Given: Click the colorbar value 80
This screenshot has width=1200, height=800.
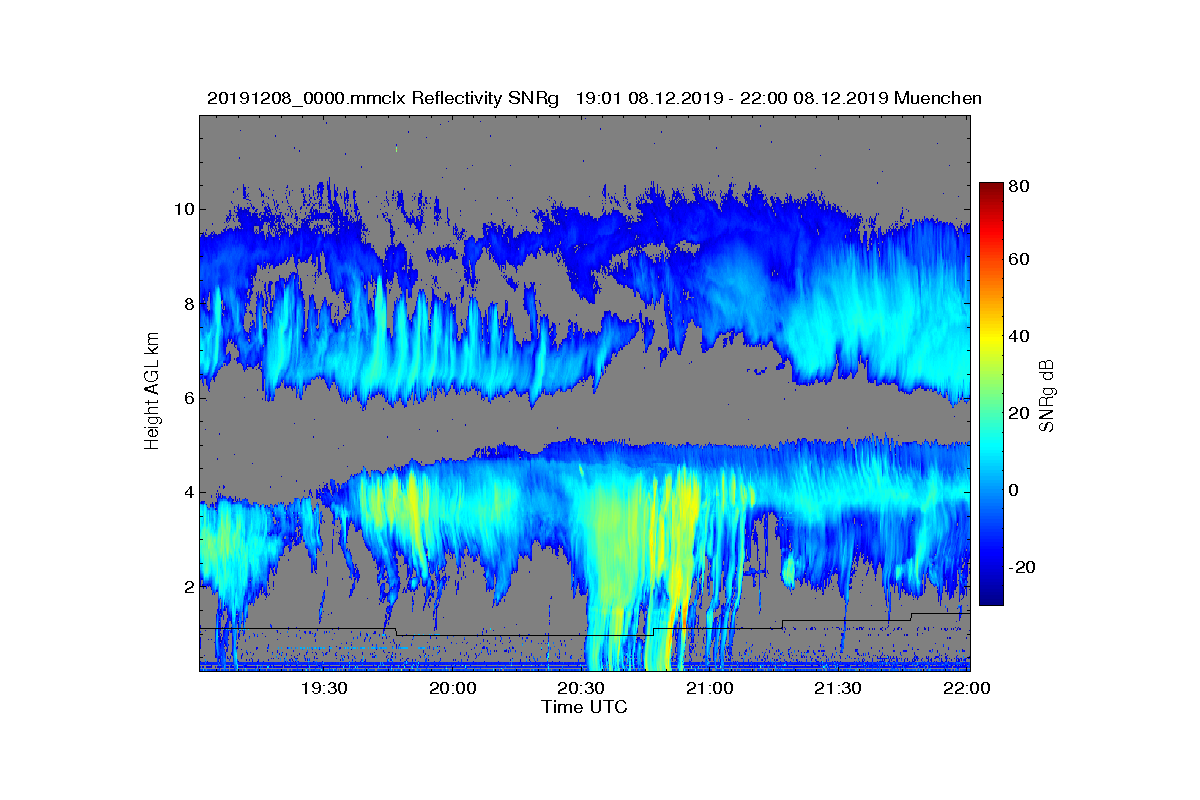Looking at the screenshot, I should tap(1020, 186).
